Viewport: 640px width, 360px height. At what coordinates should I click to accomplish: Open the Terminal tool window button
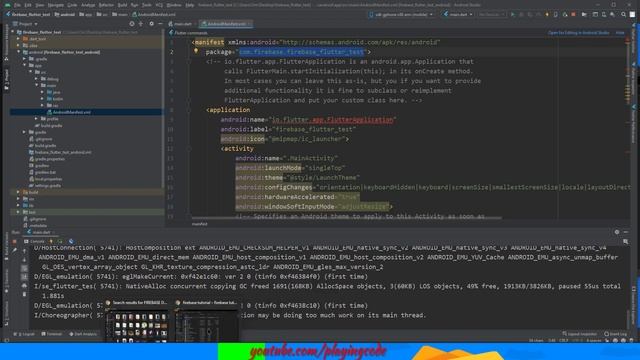(52, 334)
